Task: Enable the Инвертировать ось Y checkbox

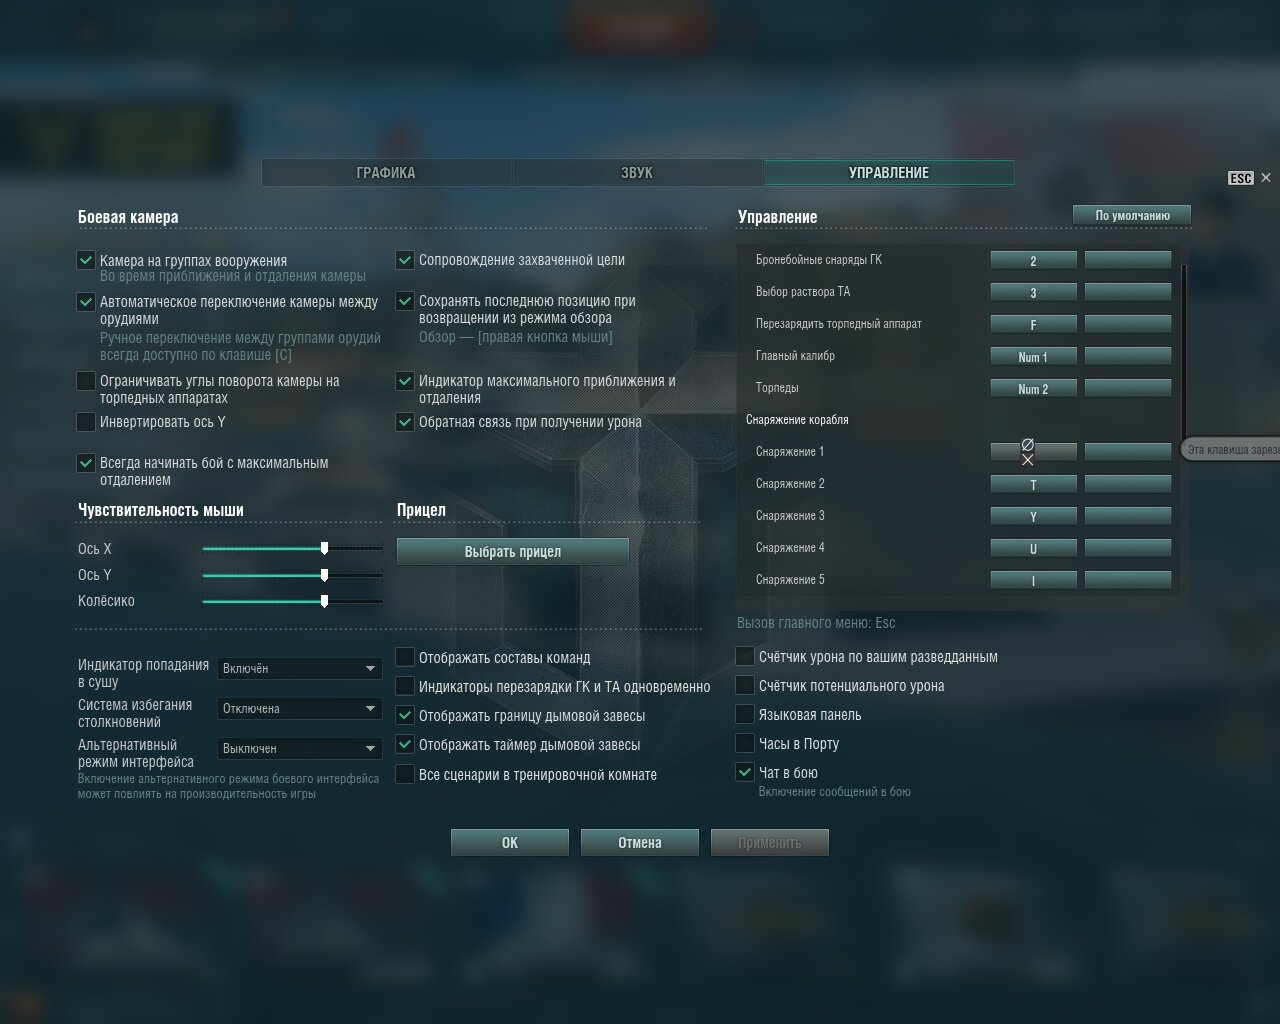Action: tap(87, 422)
